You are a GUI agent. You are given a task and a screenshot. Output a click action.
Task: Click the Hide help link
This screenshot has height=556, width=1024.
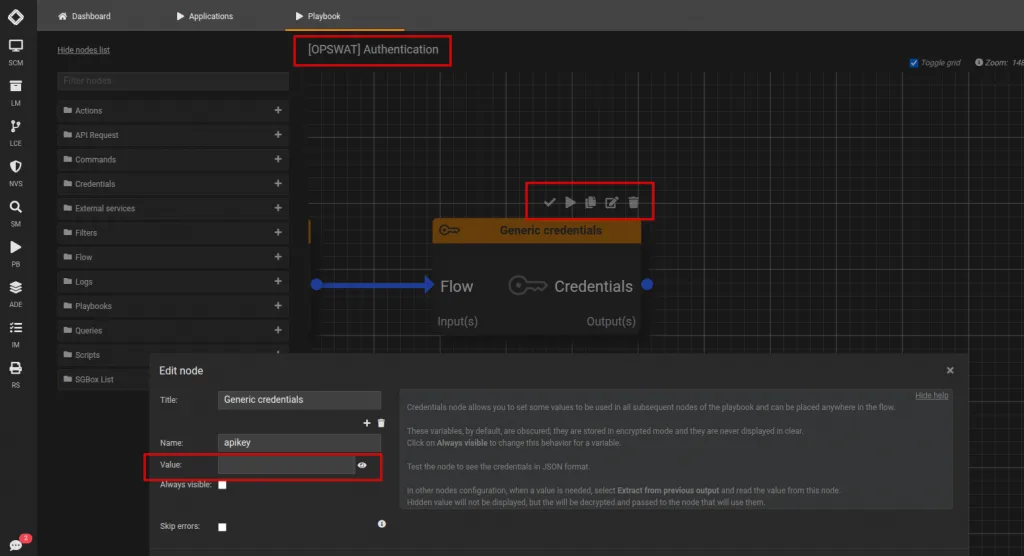pyautogui.click(x=931, y=395)
